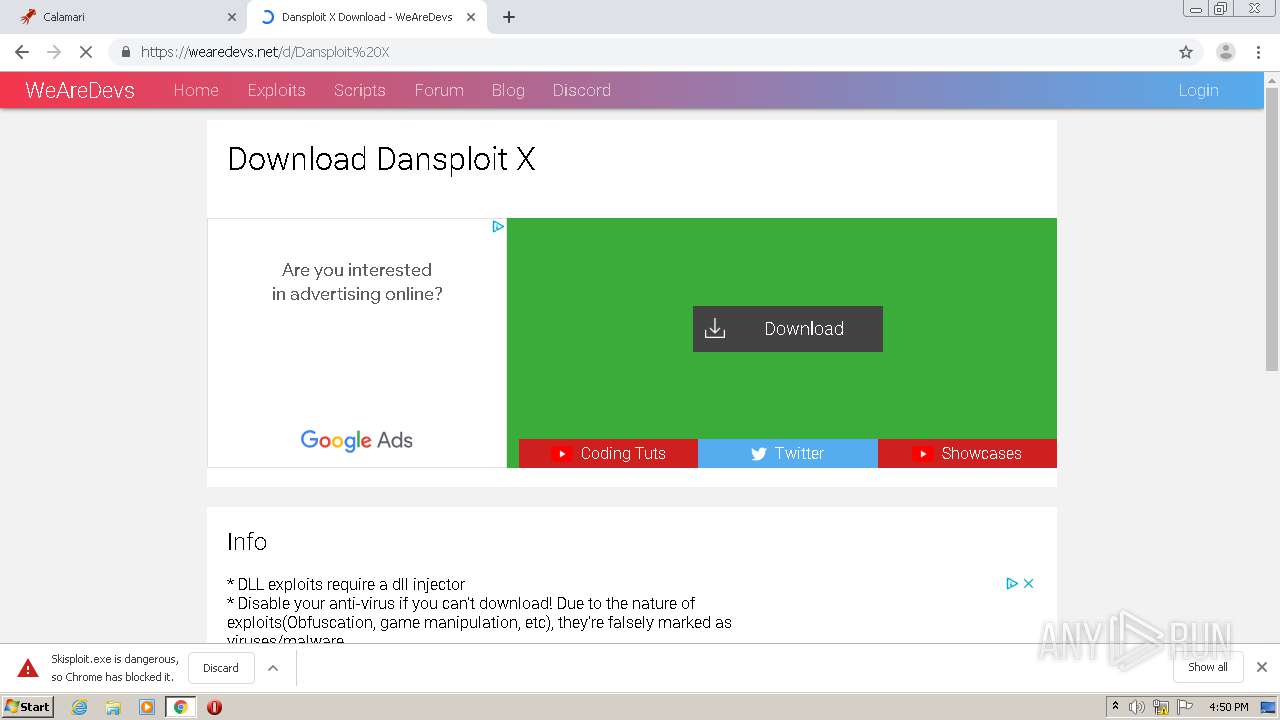Open the Scripts nav item
The height and width of the screenshot is (720, 1280).
[x=360, y=90]
